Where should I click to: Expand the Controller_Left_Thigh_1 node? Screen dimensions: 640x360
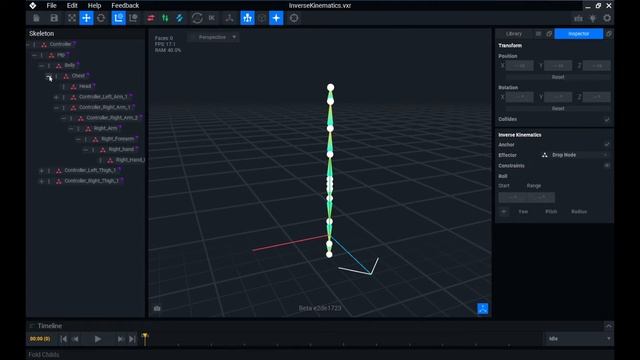pos(42,171)
